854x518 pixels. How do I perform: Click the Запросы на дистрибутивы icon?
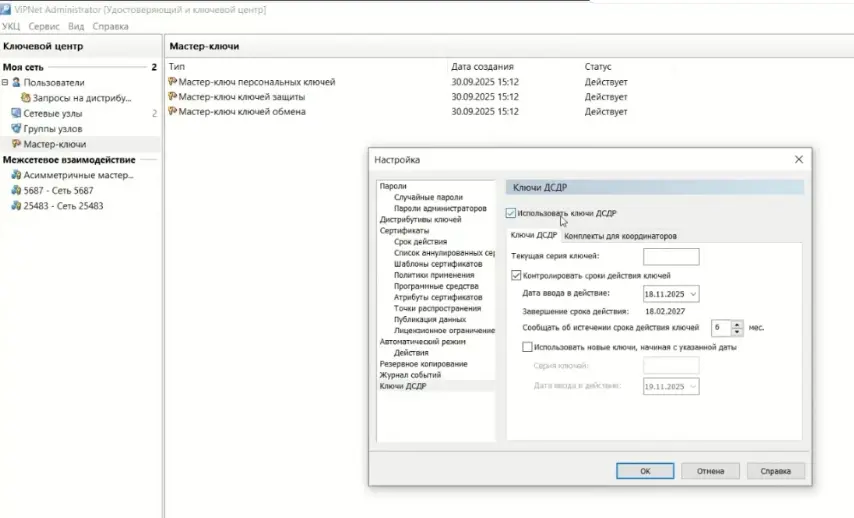[x=26, y=98]
